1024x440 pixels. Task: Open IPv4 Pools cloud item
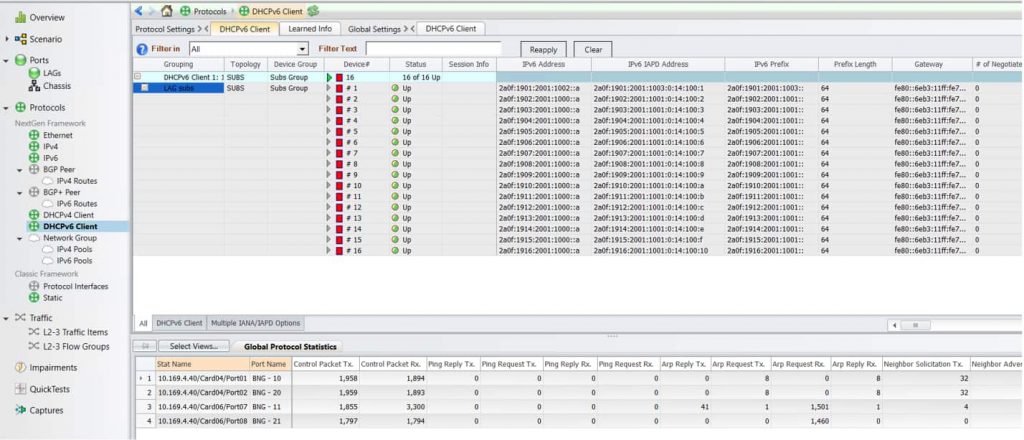point(67,249)
